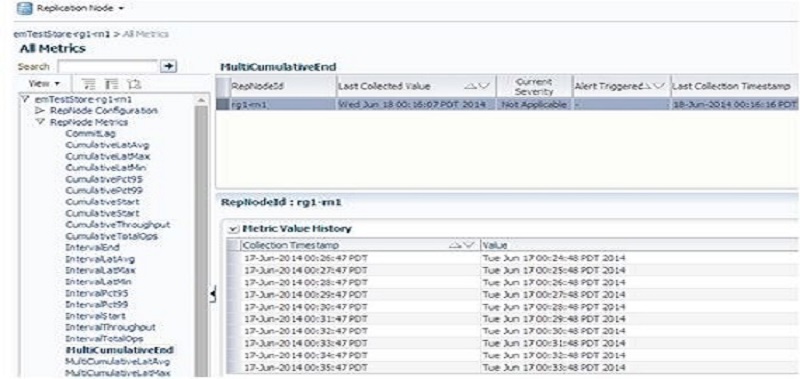Select the IntervalPct95 metric
Viewport: 800px width, 379px height.
click(96, 293)
